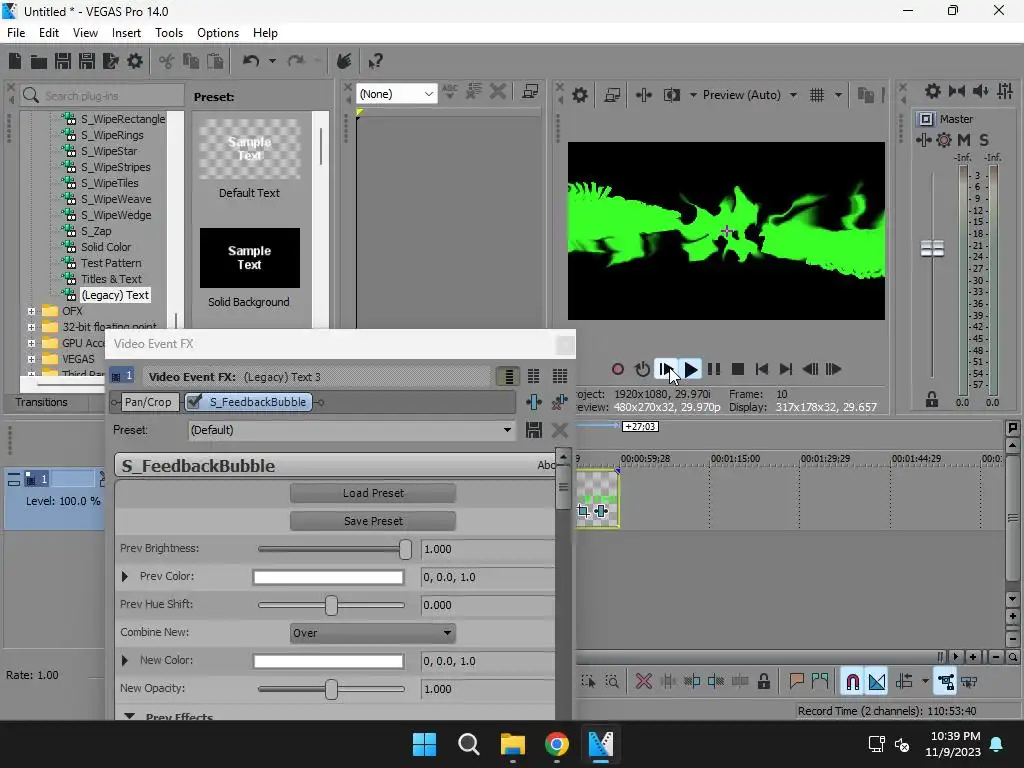Save the preset with the disk icon
The width and height of the screenshot is (1024, 768).
click(x=534, y=430)
